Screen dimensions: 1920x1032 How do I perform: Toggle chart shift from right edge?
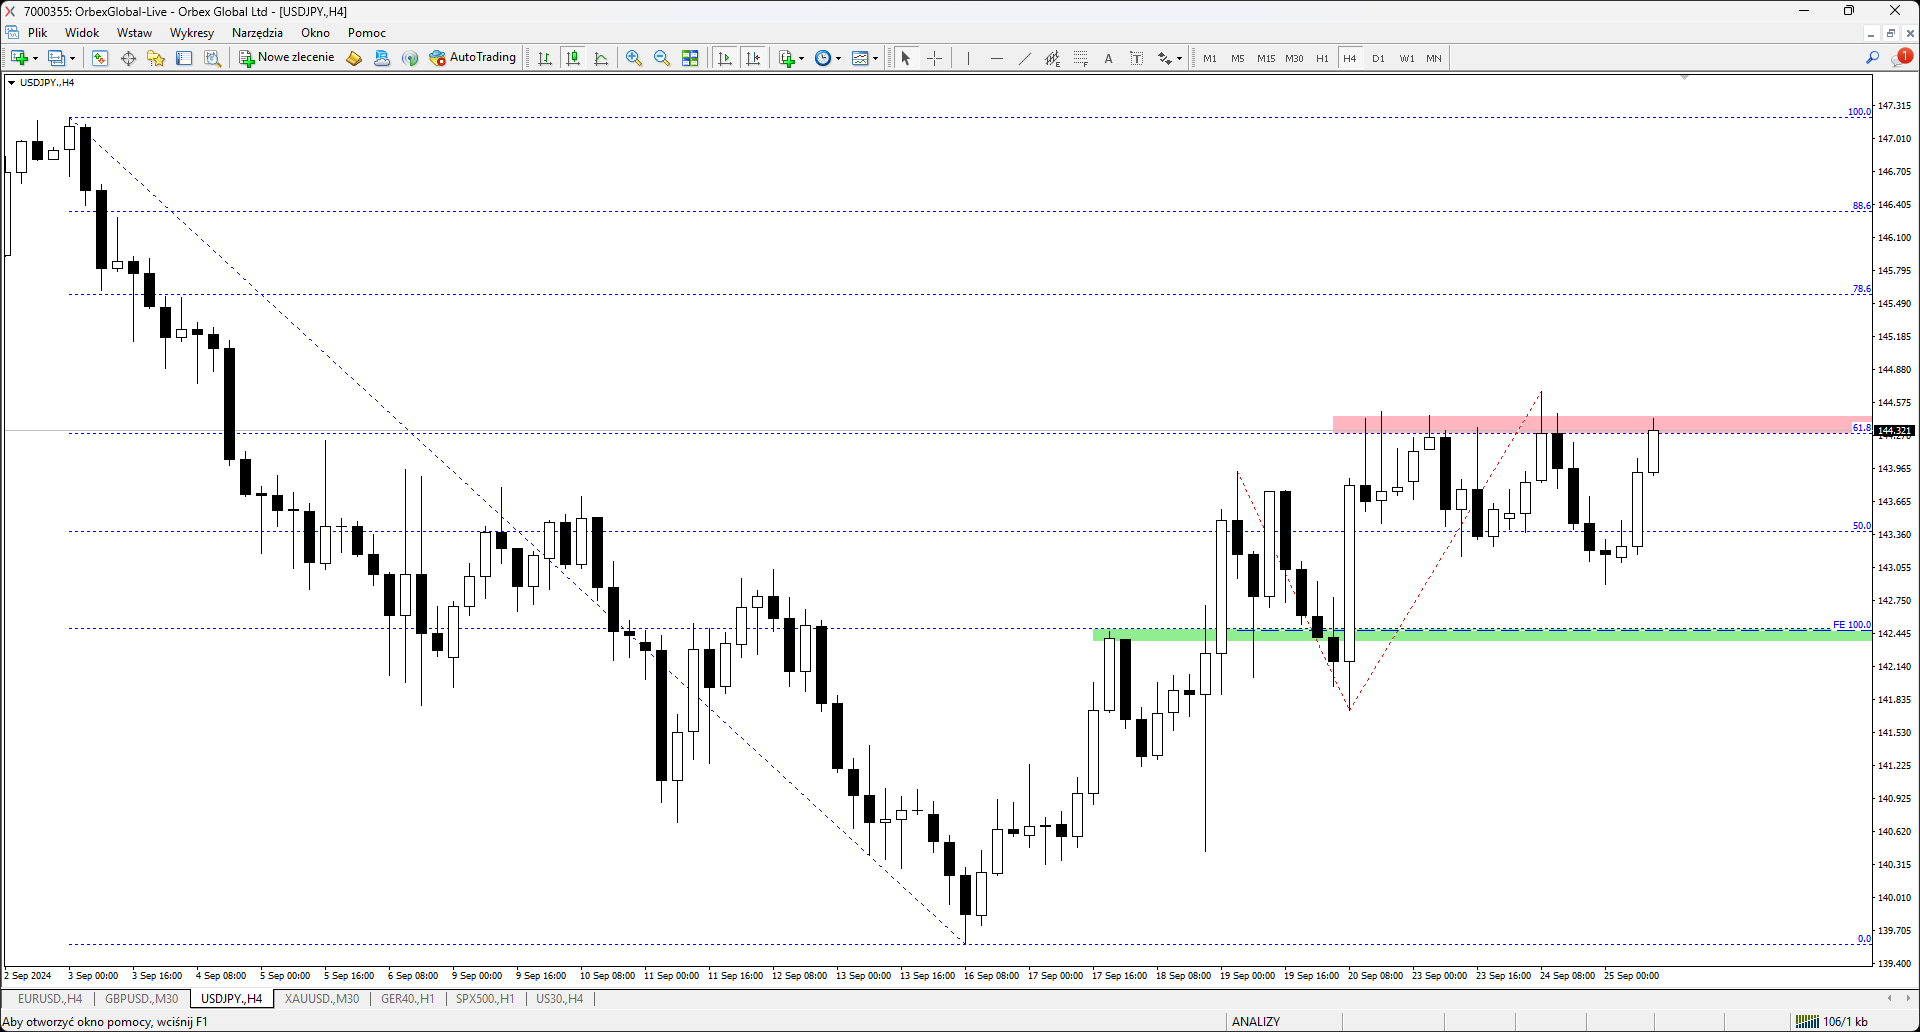click(753, 58)
